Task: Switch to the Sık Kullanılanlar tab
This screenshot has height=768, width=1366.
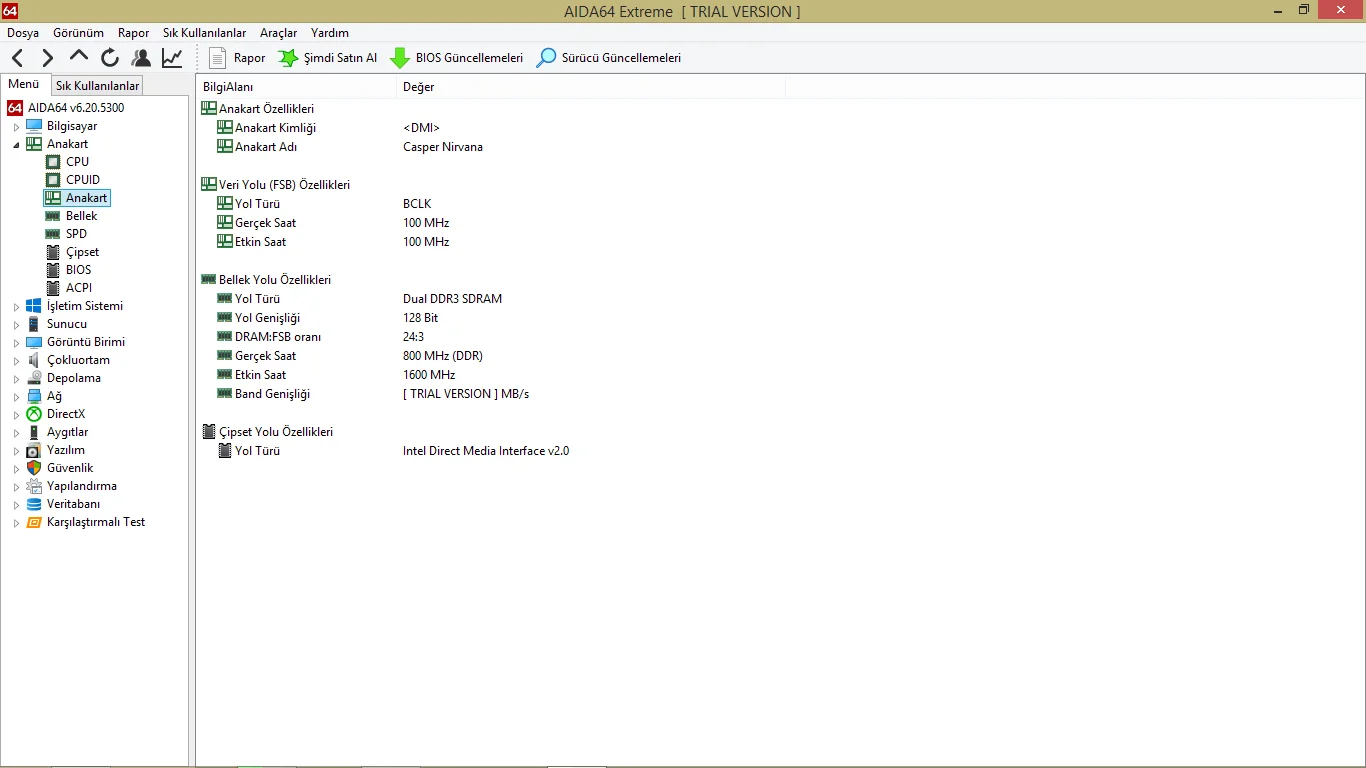Action: (97, 86)
